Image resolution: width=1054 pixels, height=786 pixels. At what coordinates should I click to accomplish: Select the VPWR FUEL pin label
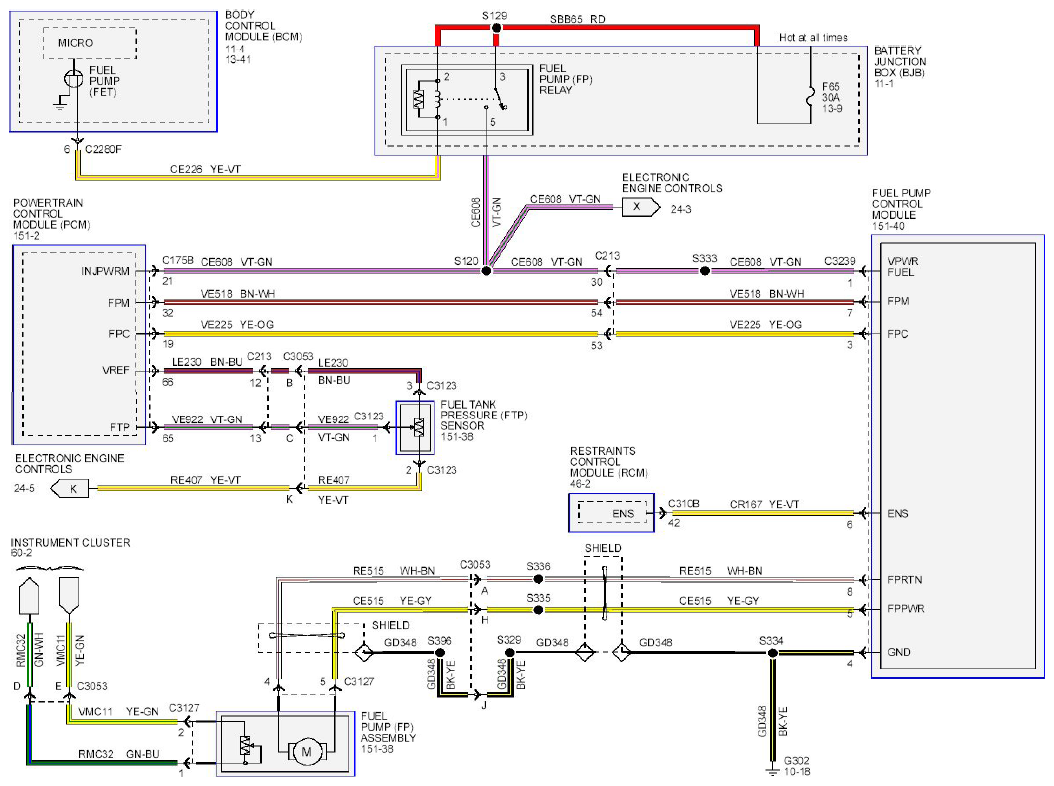[903, 267]
